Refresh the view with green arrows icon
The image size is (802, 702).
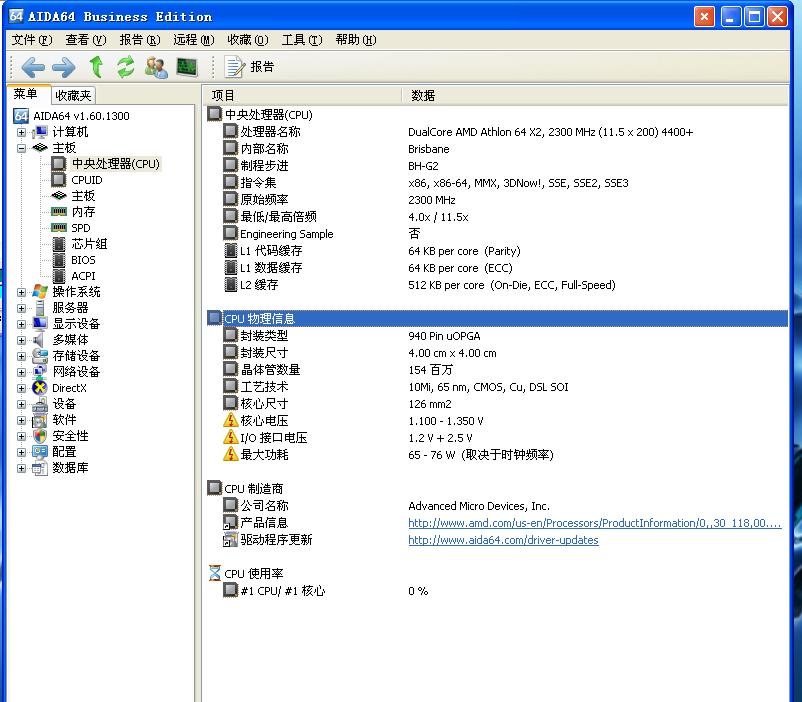[126, 67]
